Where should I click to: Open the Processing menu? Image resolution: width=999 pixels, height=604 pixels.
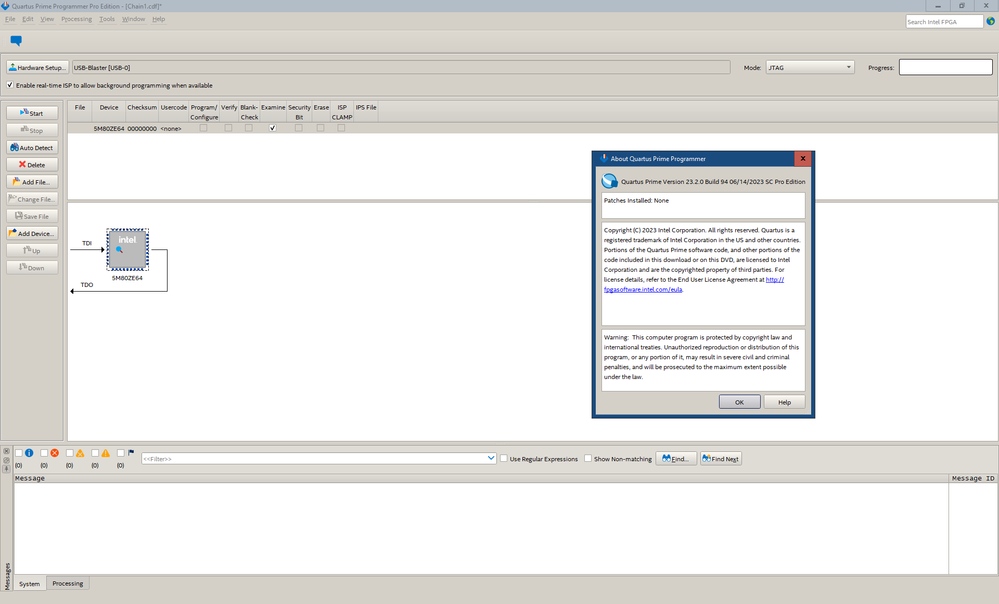[x=76, y=19]
